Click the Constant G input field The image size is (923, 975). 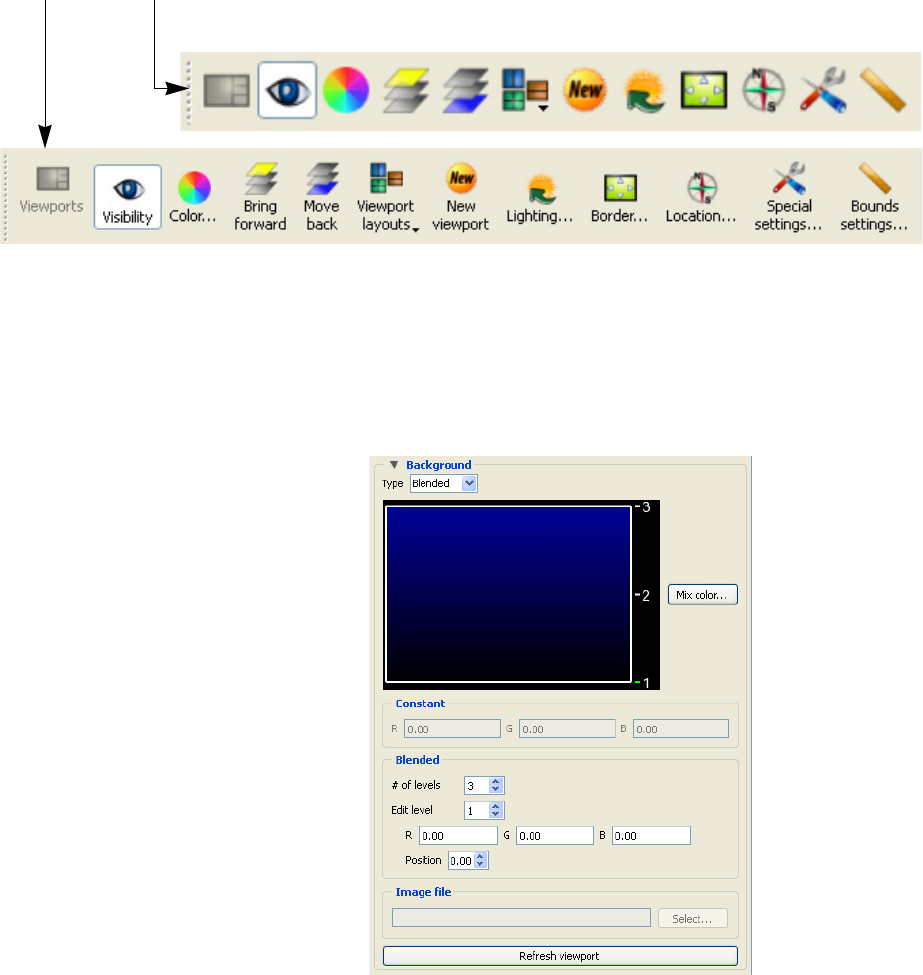pos(567,729)
